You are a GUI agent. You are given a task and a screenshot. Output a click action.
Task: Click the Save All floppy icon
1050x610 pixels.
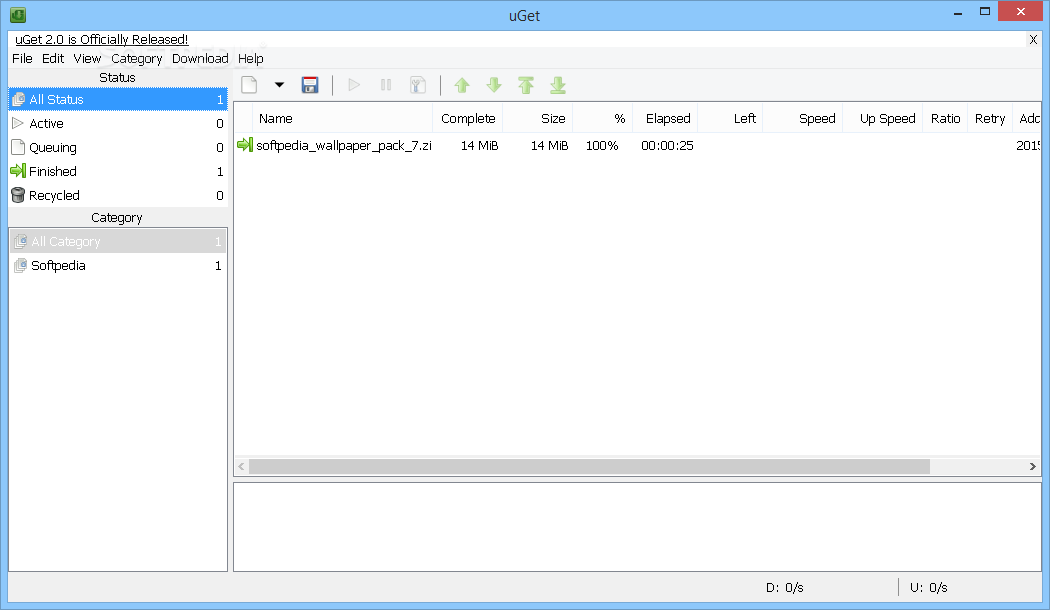(x=310, y=85)
